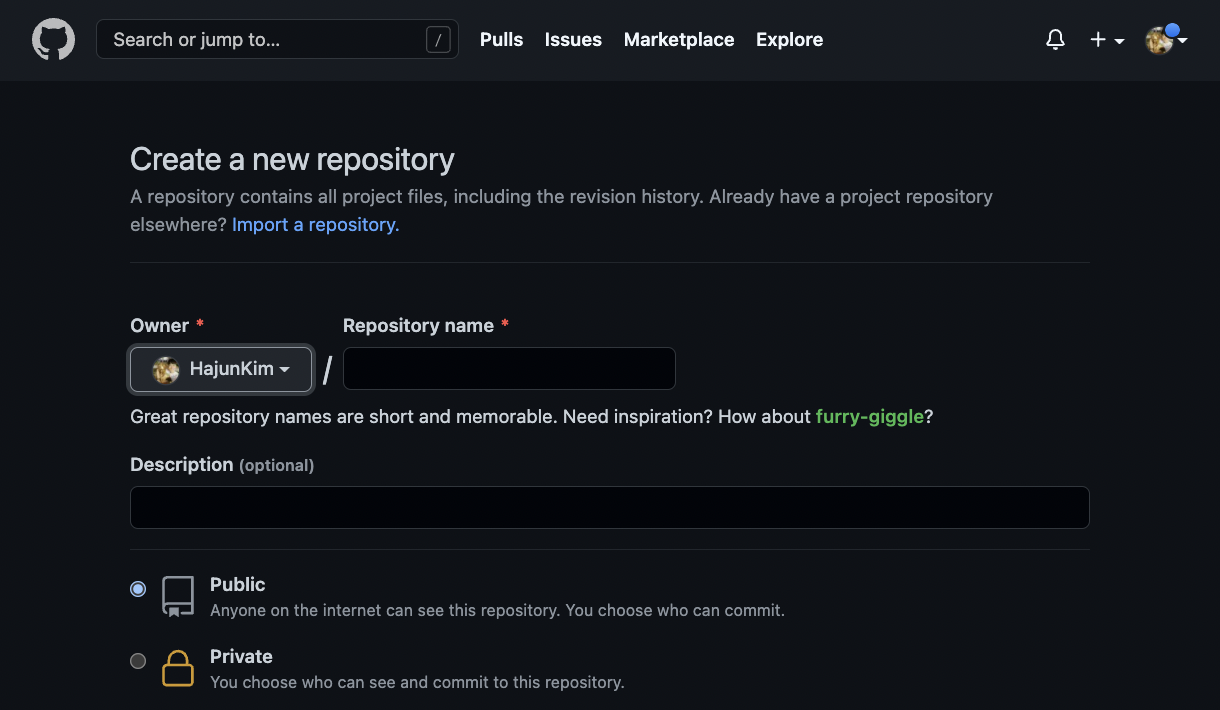The image size is (1220, 710).
Task: Click HajunKim's avatar in Owner button
Action: click(x=165, y=370)
